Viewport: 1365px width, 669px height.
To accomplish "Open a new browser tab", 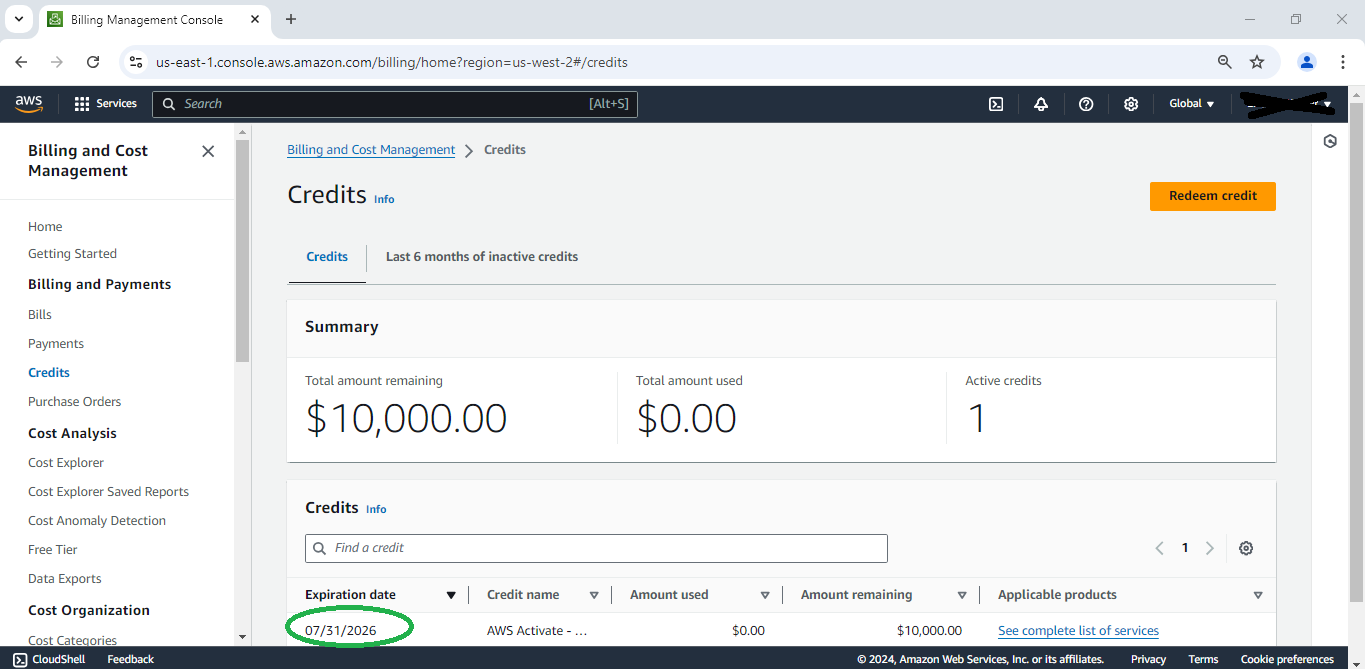I will tap(291, 19).
